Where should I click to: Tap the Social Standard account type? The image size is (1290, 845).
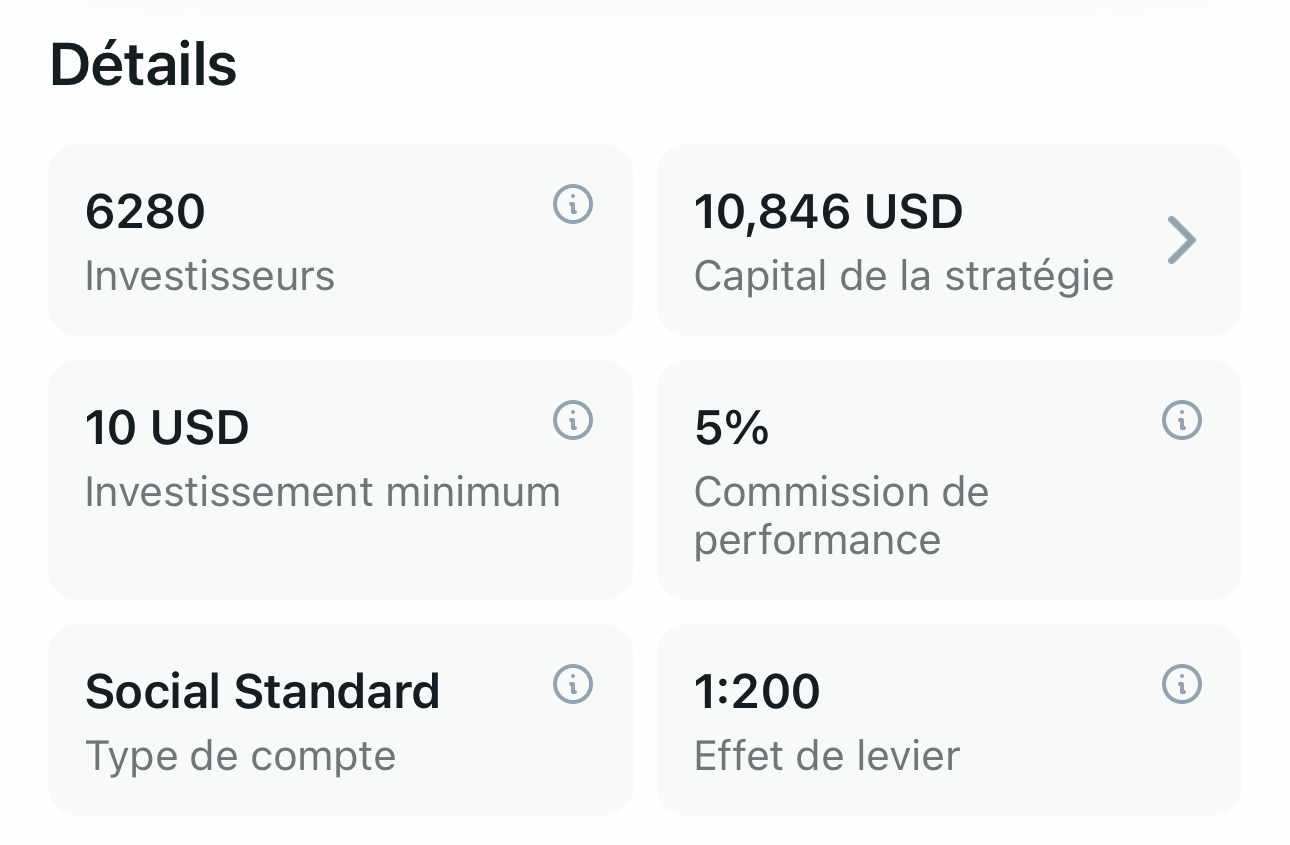click(x=262, y=691)
